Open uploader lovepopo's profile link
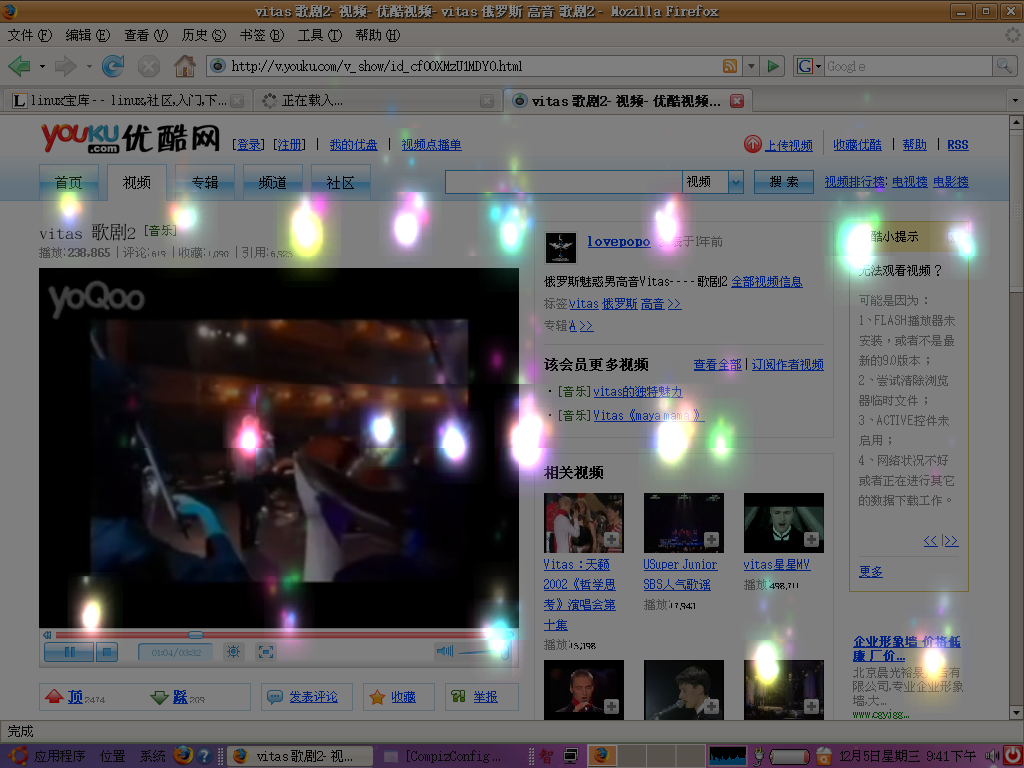Screen dimensions: 1024x768 pyautogui.click(x=618, y=242)
